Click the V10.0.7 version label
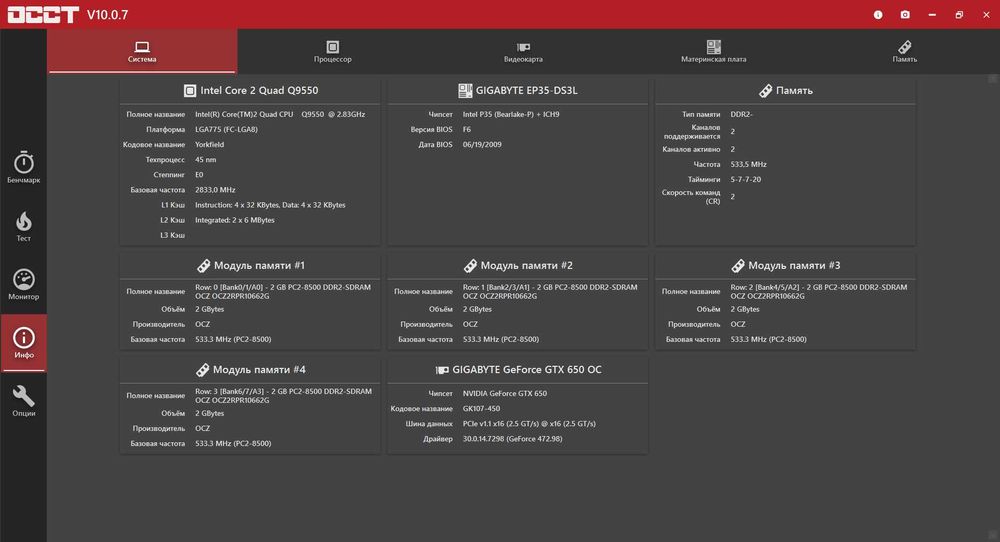The image size is (1000, 542). pyautogui.click(x=107, y=15)
